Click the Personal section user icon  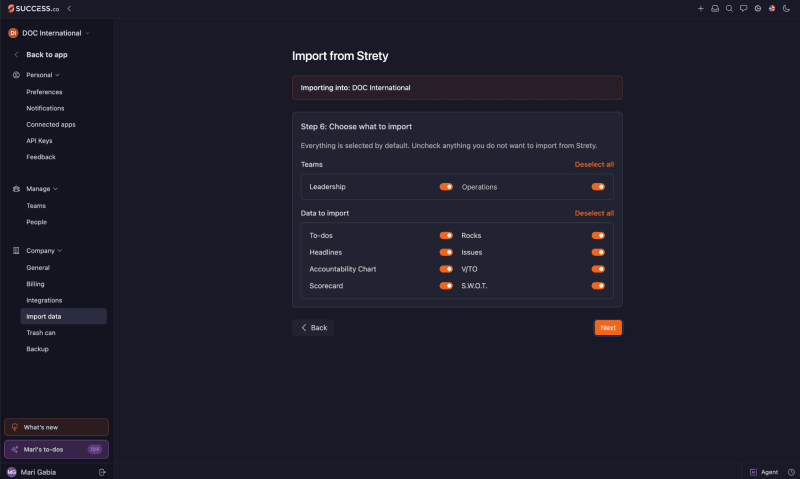point(16,74)
